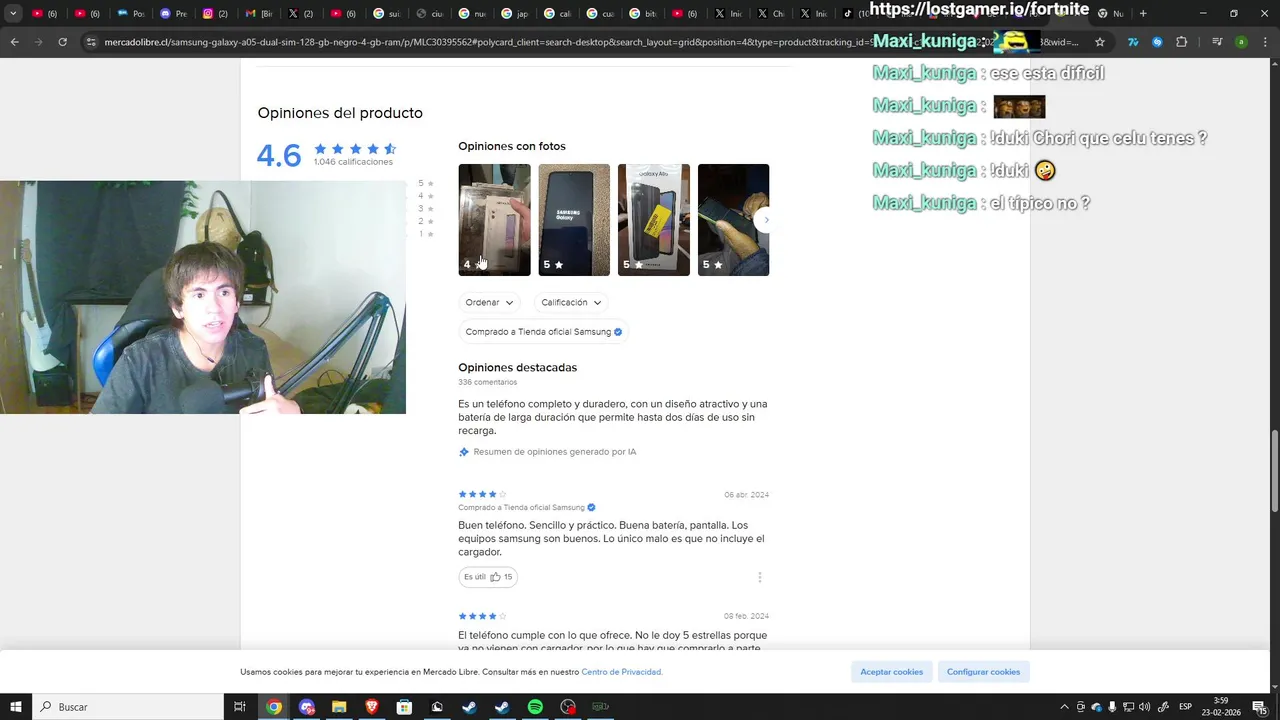1280x720 pixels.
Task: Click the tray microphone icon
Action: (1112, 707)
